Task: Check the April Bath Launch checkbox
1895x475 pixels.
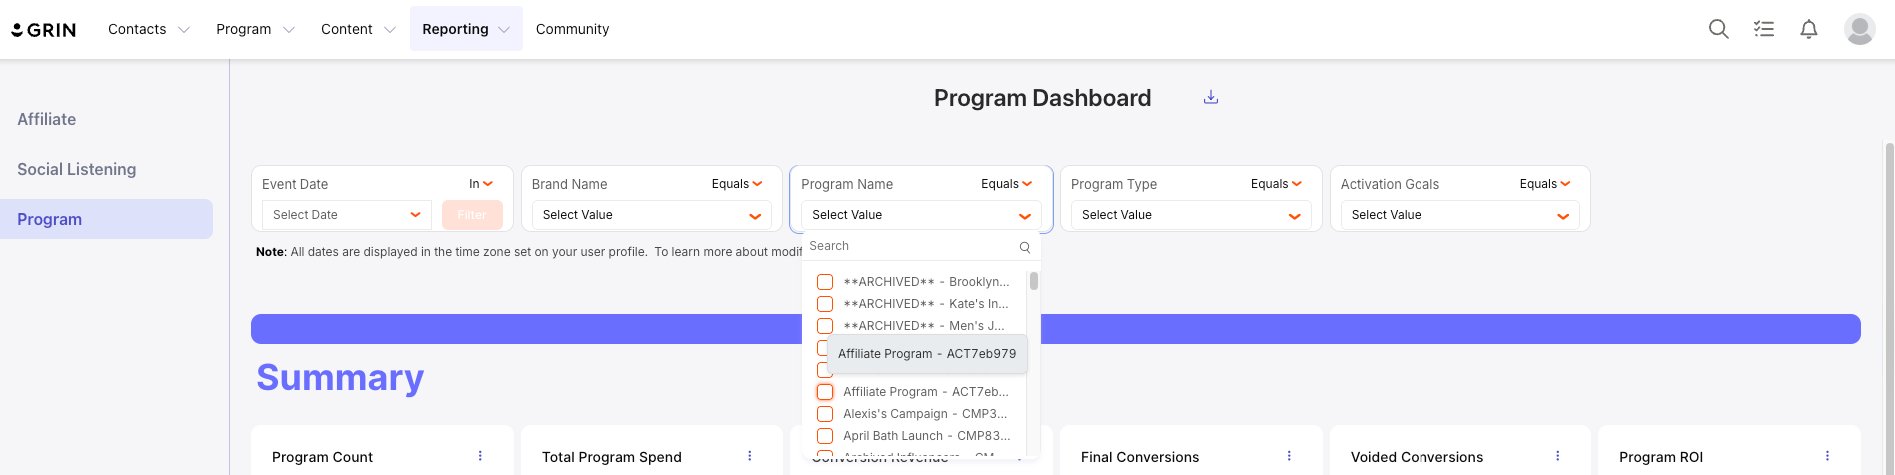Action: 825,436
